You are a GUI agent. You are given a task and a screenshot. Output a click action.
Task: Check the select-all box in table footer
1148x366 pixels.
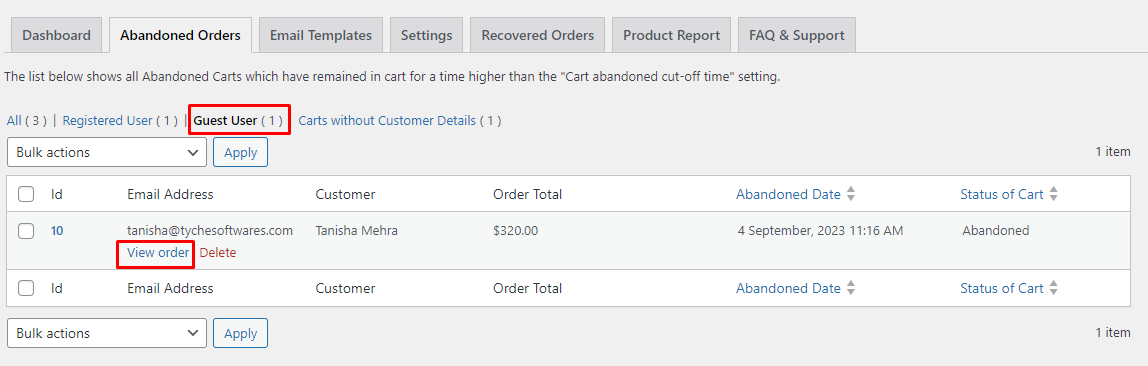pos(26,288)
